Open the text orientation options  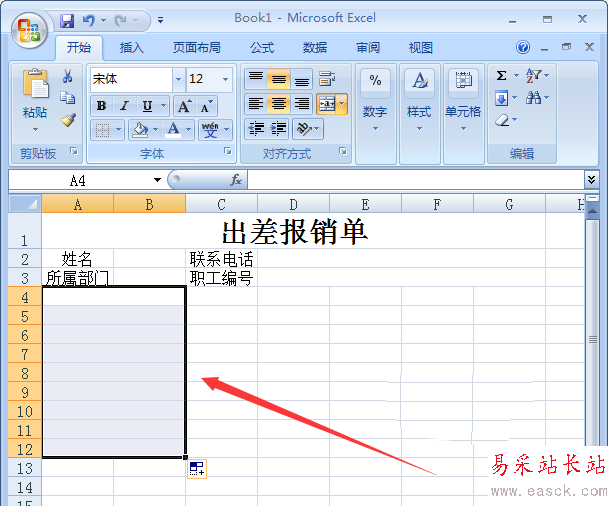pyautogui.click(x=308, y=129)
